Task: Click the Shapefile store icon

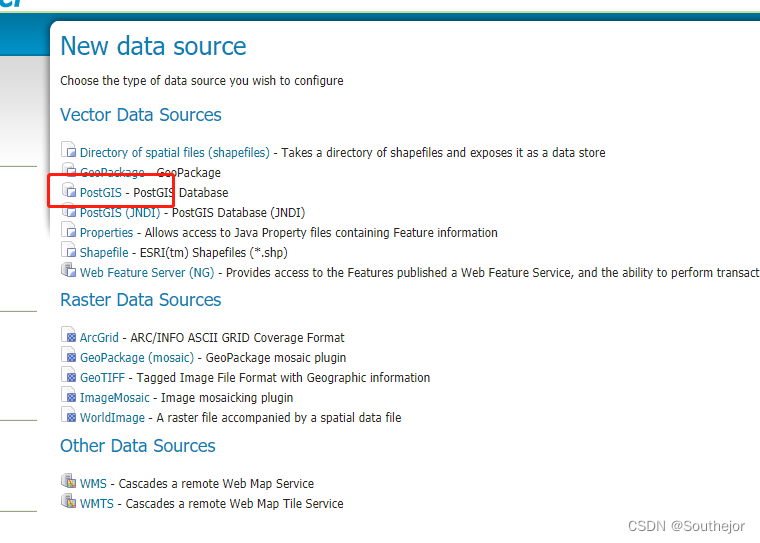Action: (69, 250)
